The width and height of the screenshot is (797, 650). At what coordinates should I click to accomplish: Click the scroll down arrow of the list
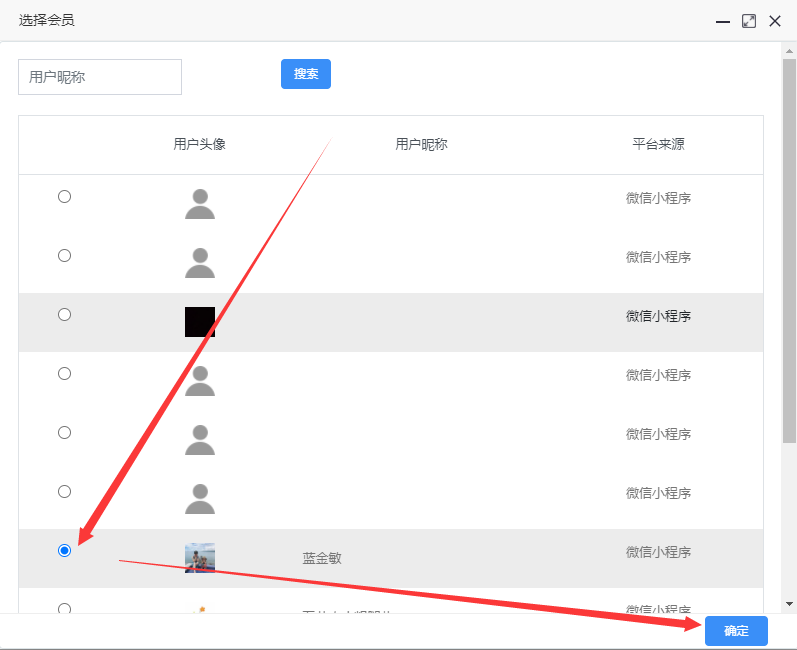click(x=789, y=604)
